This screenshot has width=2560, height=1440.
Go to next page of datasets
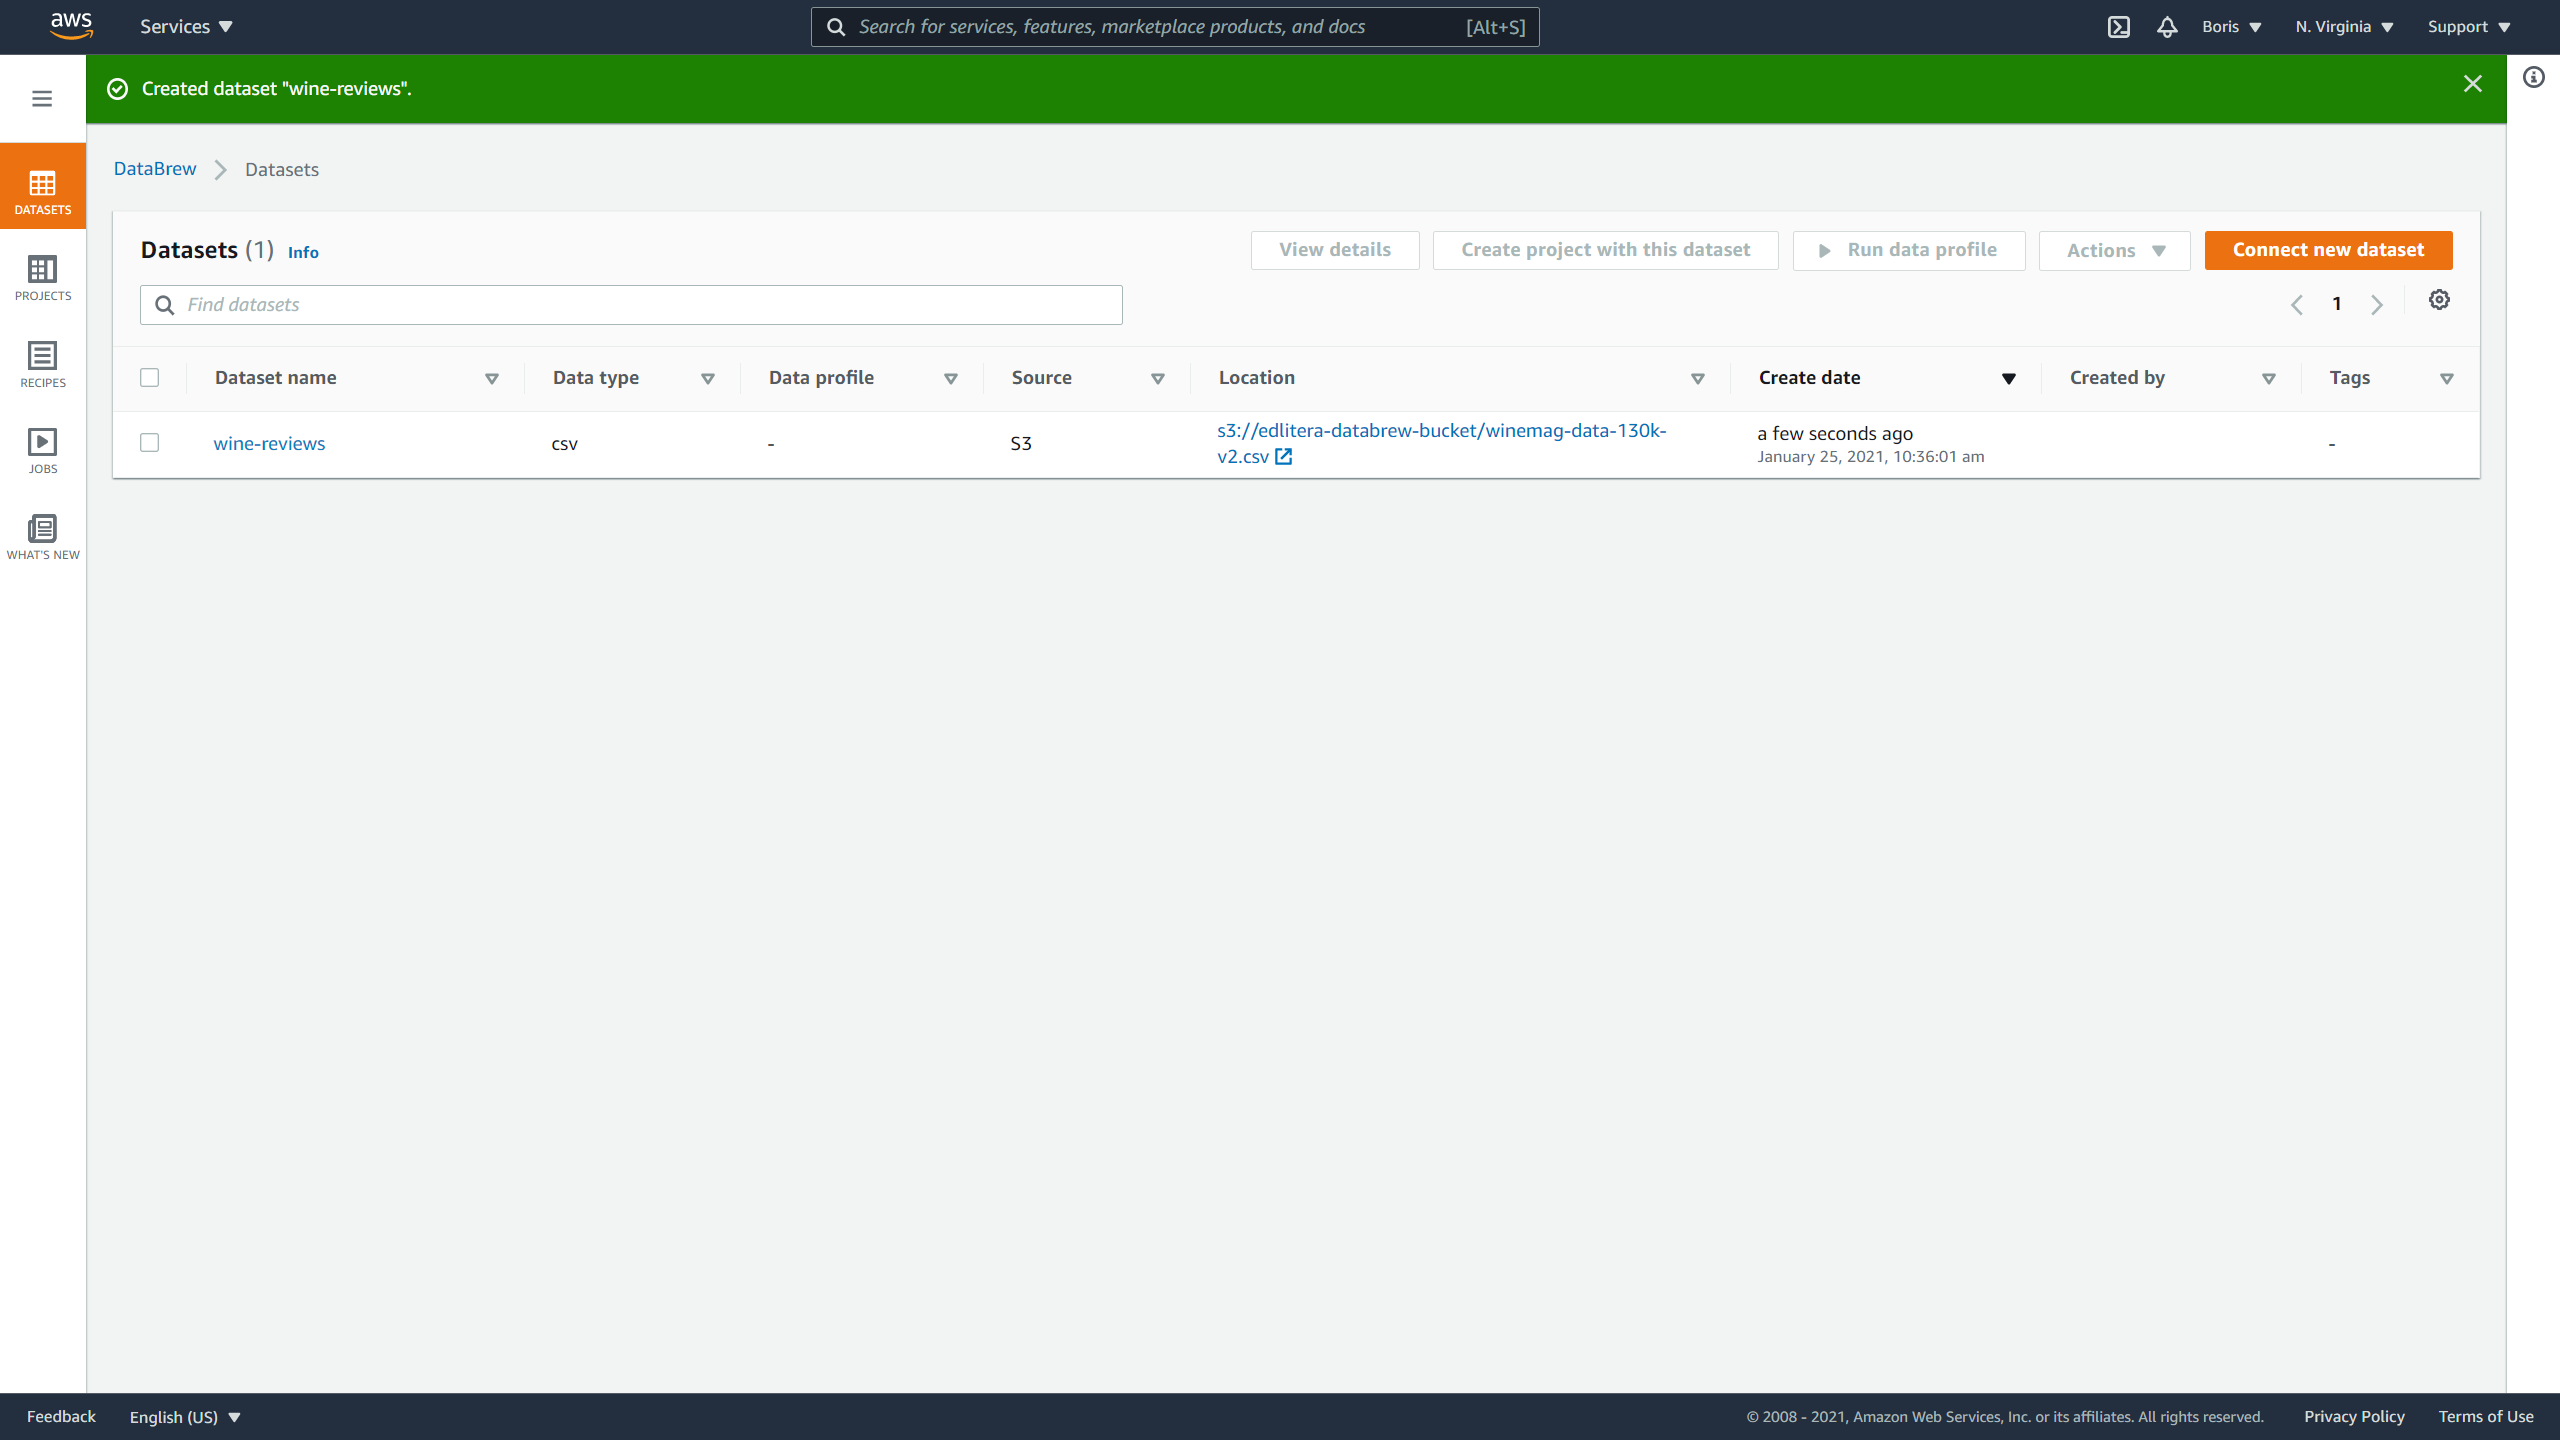[x=2377, y=305]
